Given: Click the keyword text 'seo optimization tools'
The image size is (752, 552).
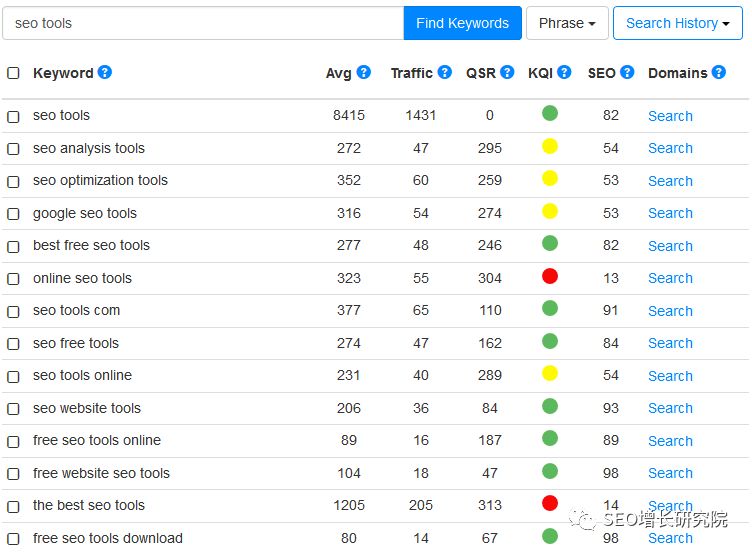Looking at the screenshot, I should [100, 180].
